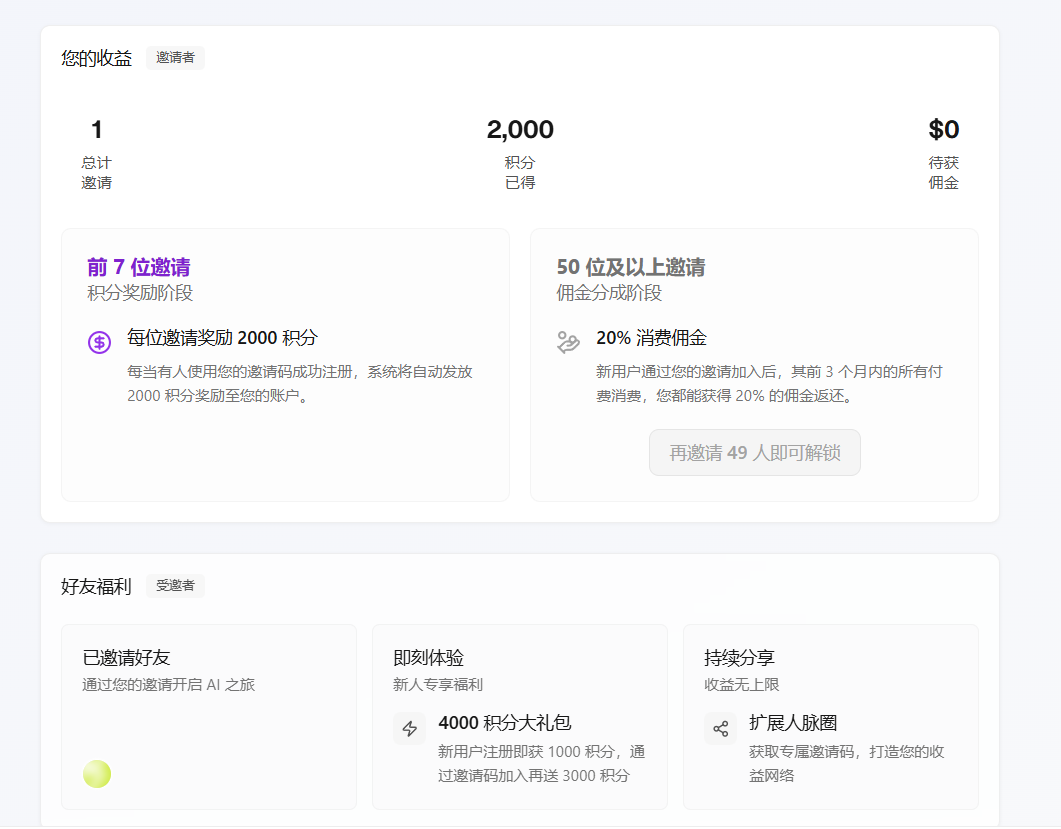
Task: Click the 50 位及以上邀请 heading
Action: (x=630, y=268)
